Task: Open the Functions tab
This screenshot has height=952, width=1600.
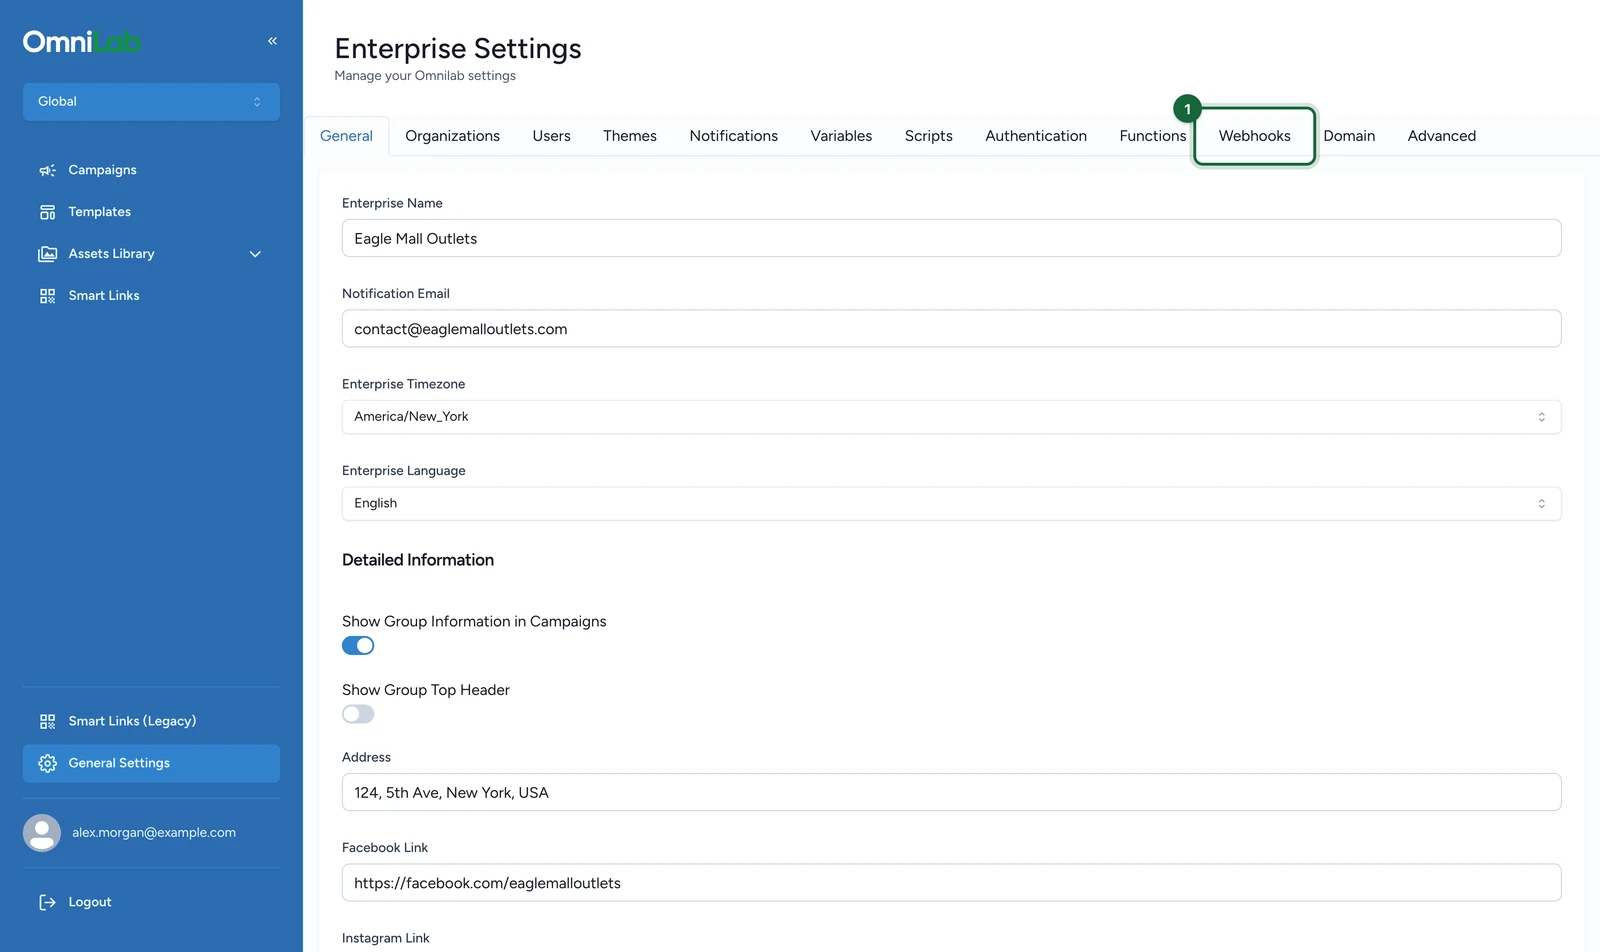Action: [x=1152, y=136]
